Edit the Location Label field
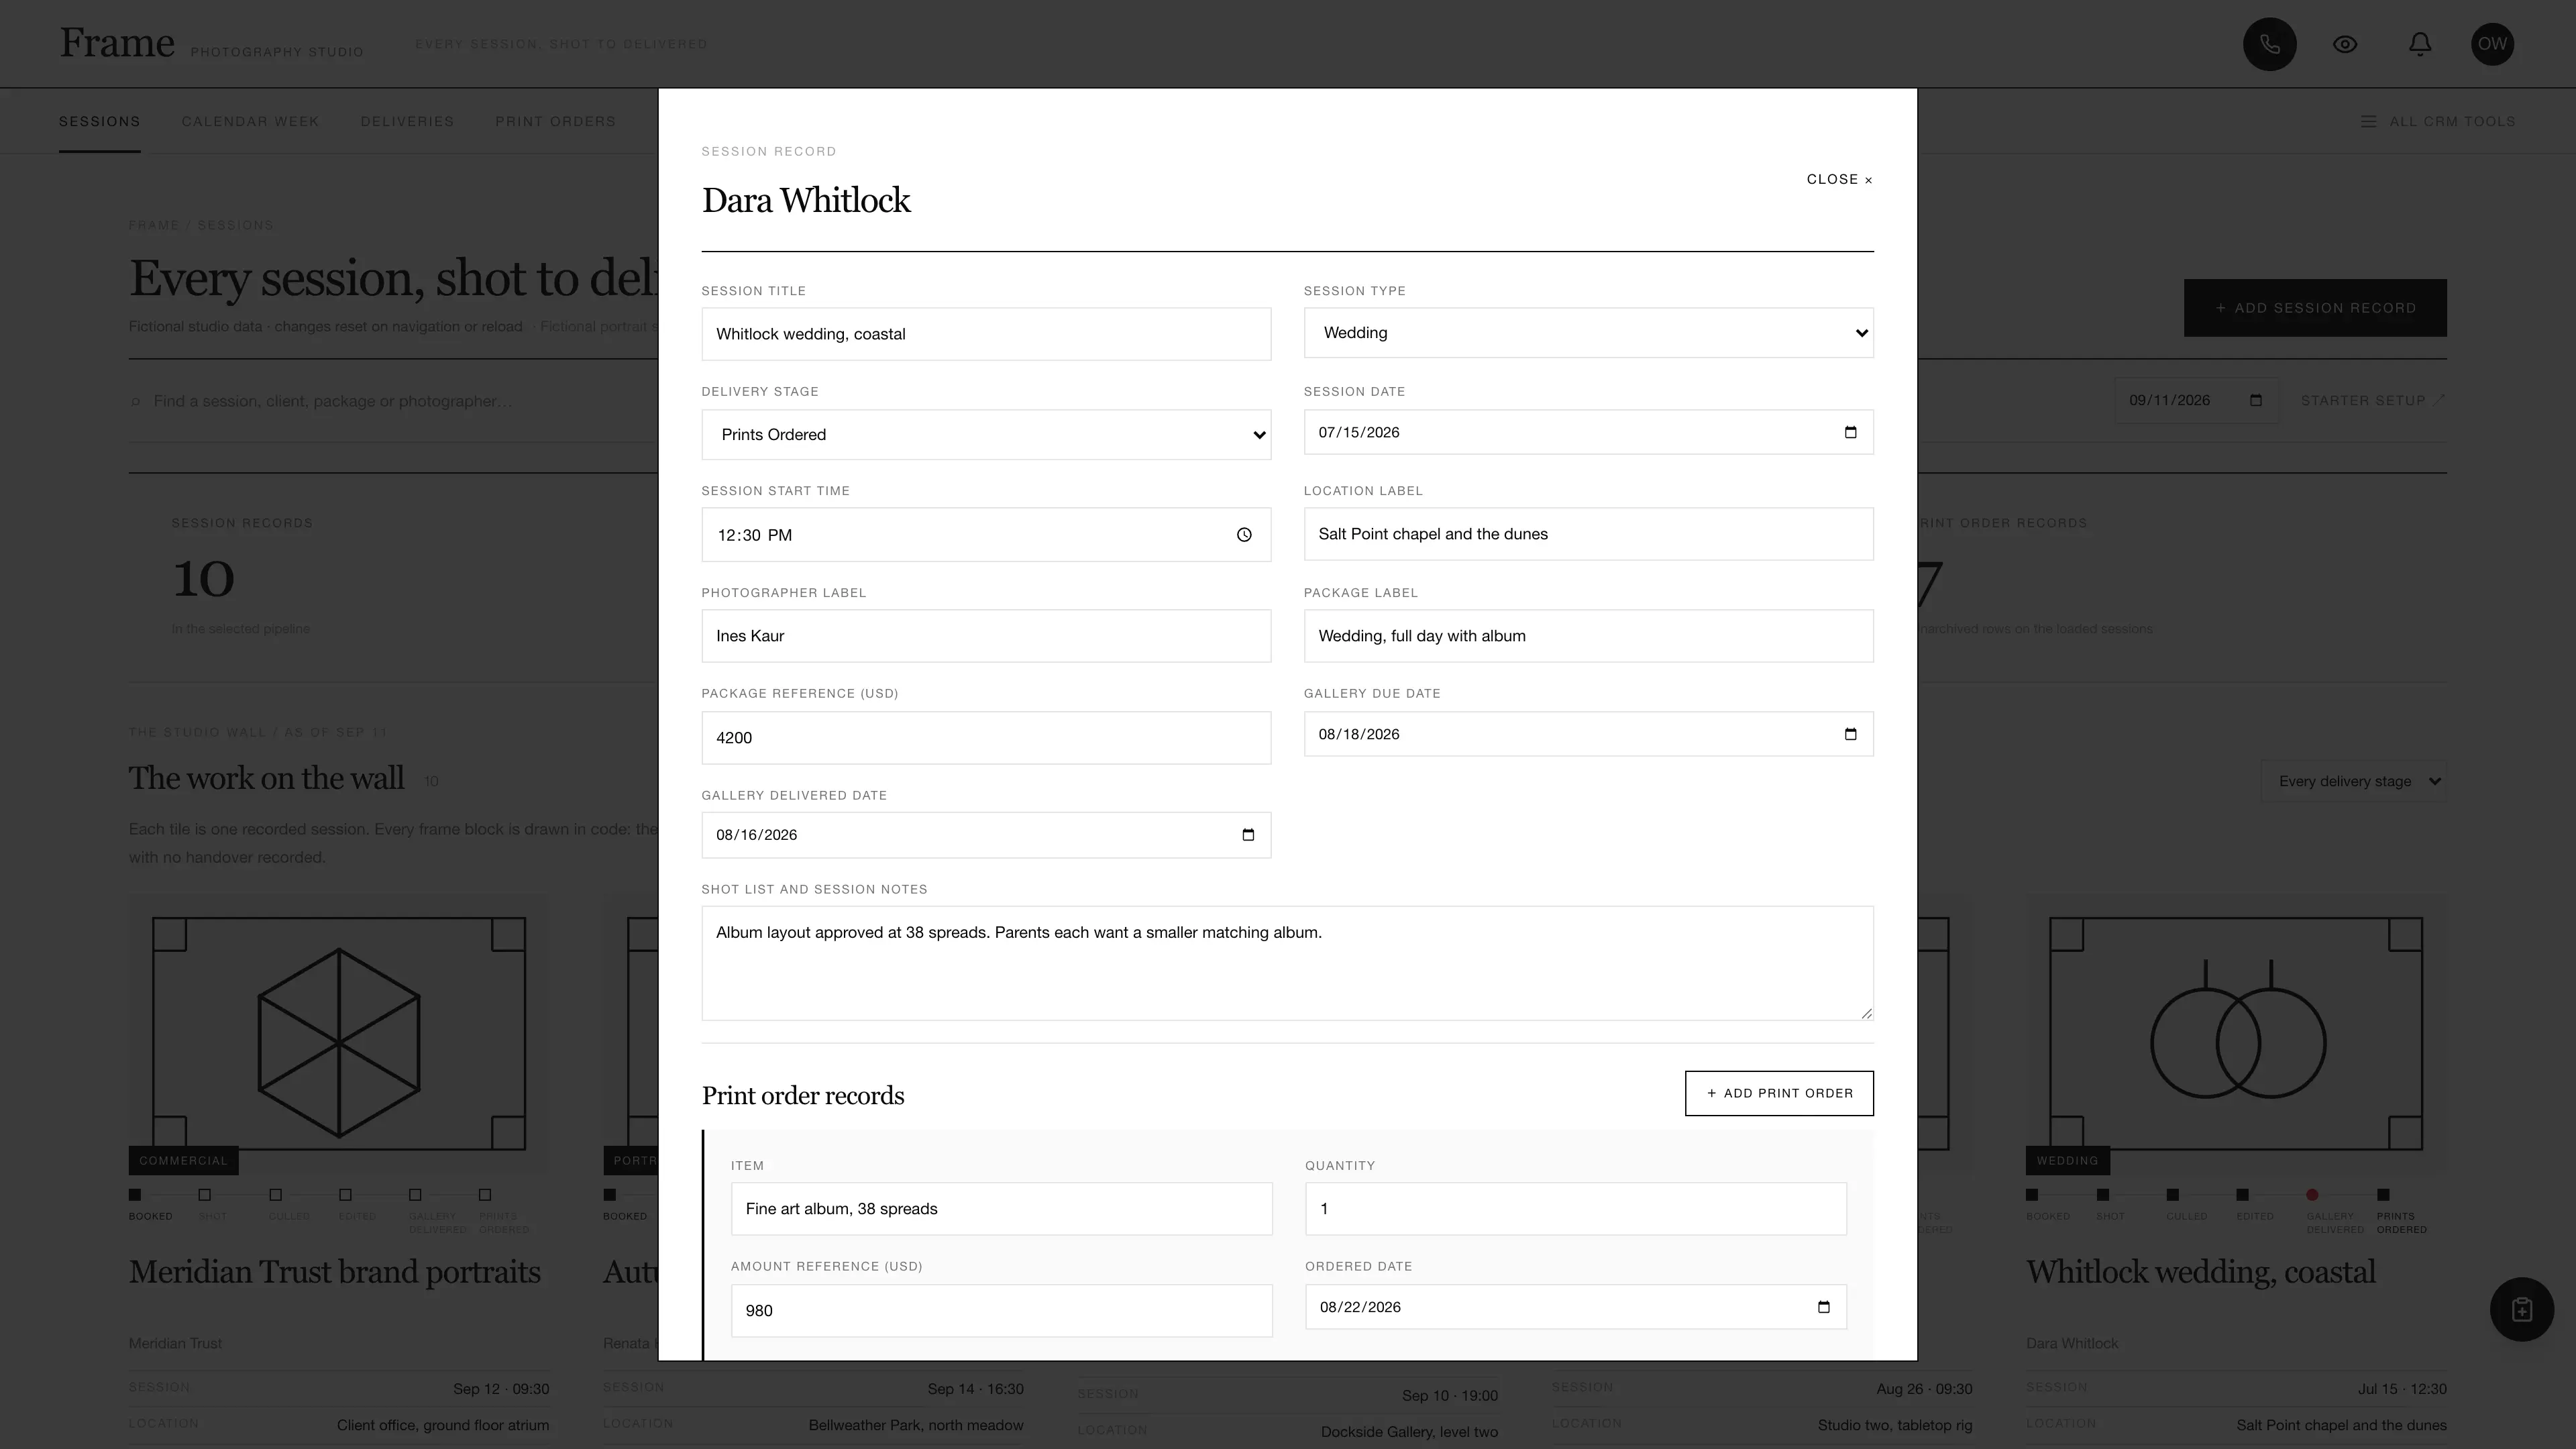 point(1588,534)
